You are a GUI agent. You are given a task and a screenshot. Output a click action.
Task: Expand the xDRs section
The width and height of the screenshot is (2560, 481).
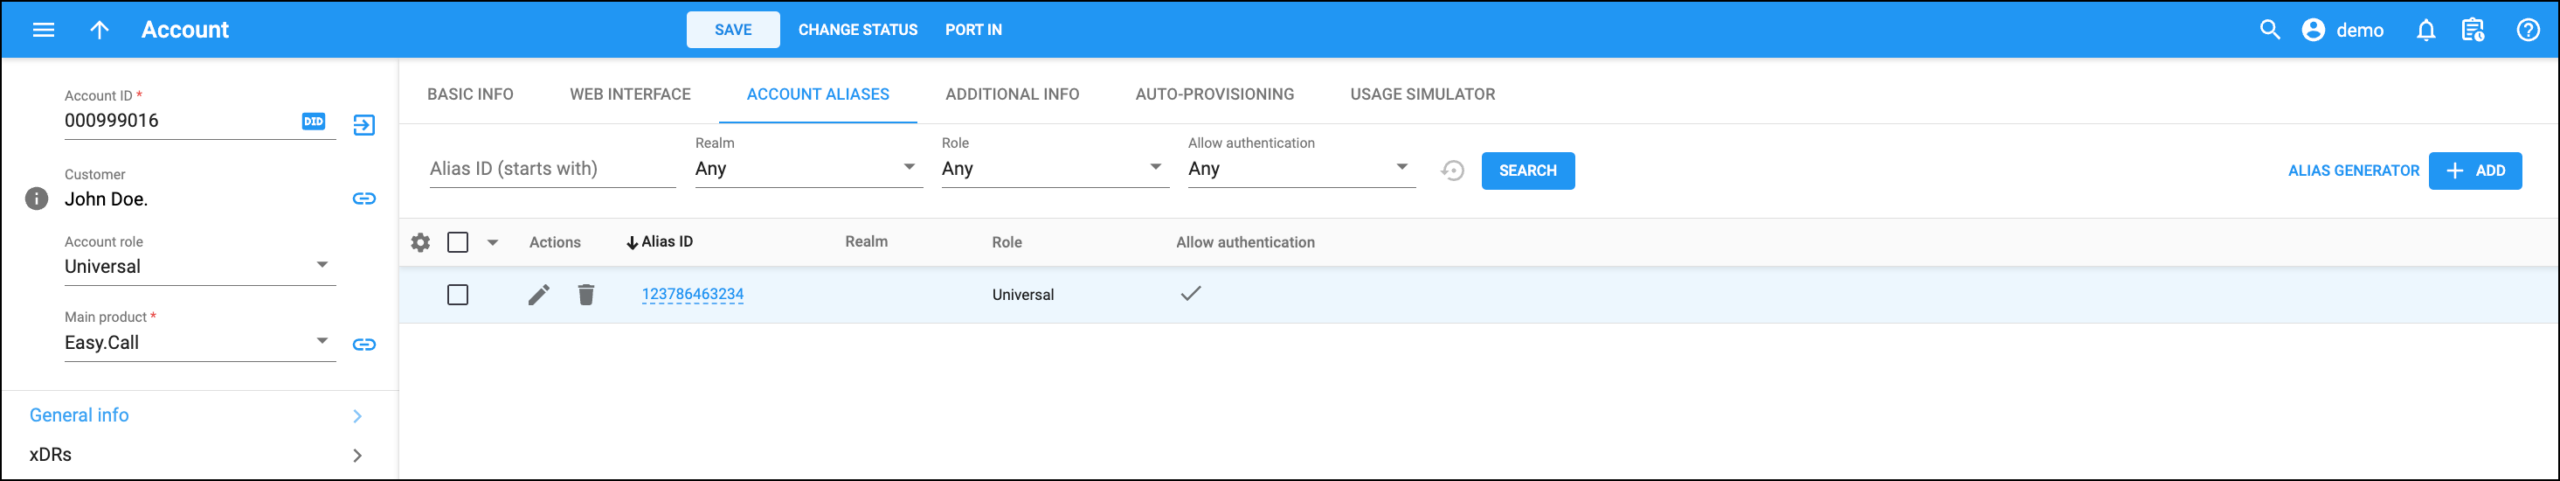pos(198,455)
